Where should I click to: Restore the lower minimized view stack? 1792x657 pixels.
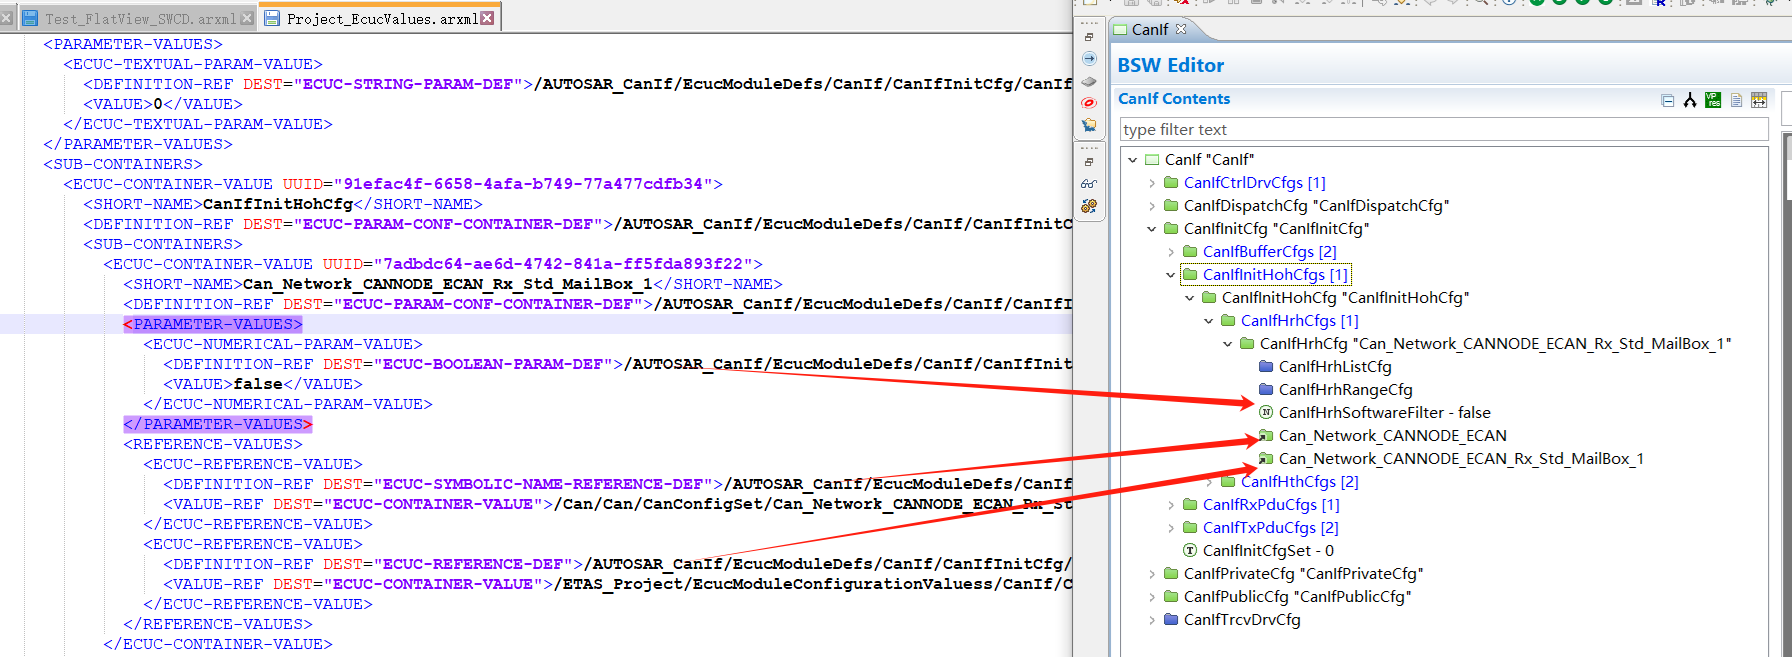tap(1089, 162)
